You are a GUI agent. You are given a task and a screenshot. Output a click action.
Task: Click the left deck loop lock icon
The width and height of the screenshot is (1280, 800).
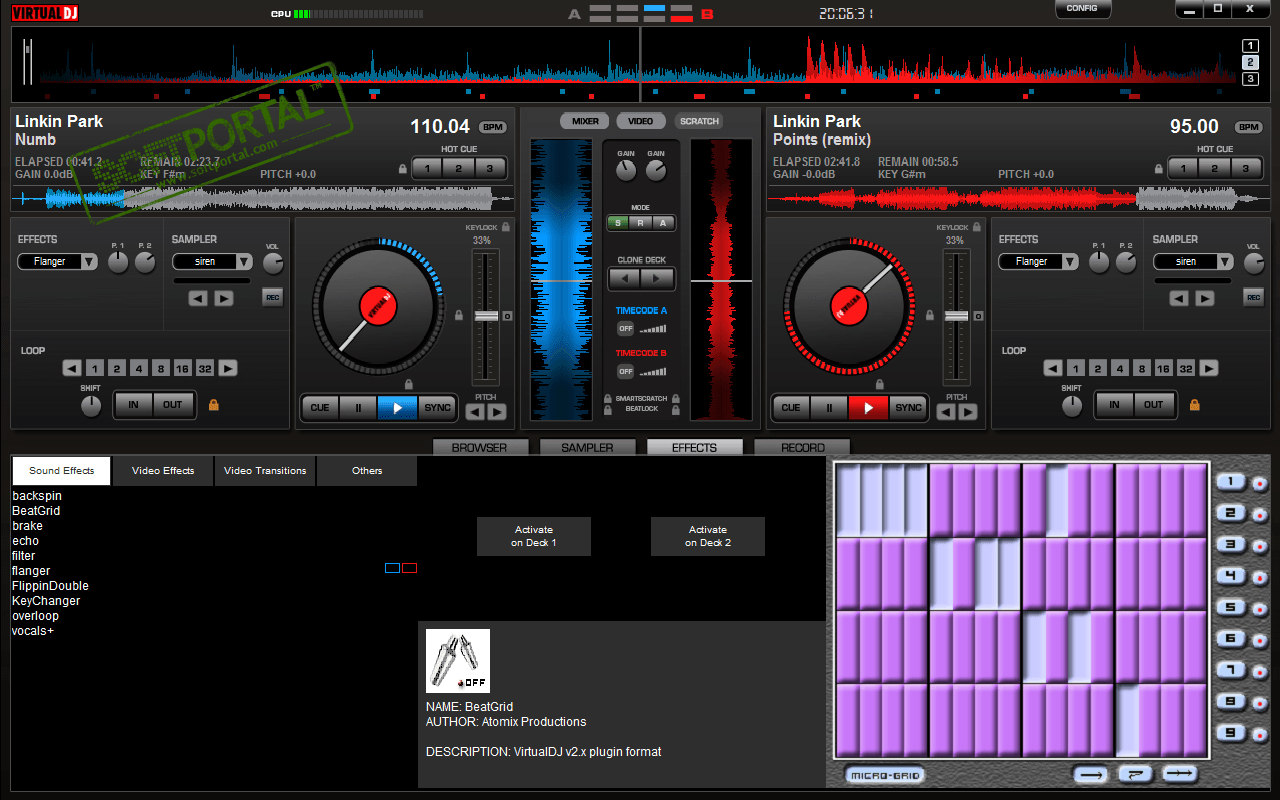point(213,405)
